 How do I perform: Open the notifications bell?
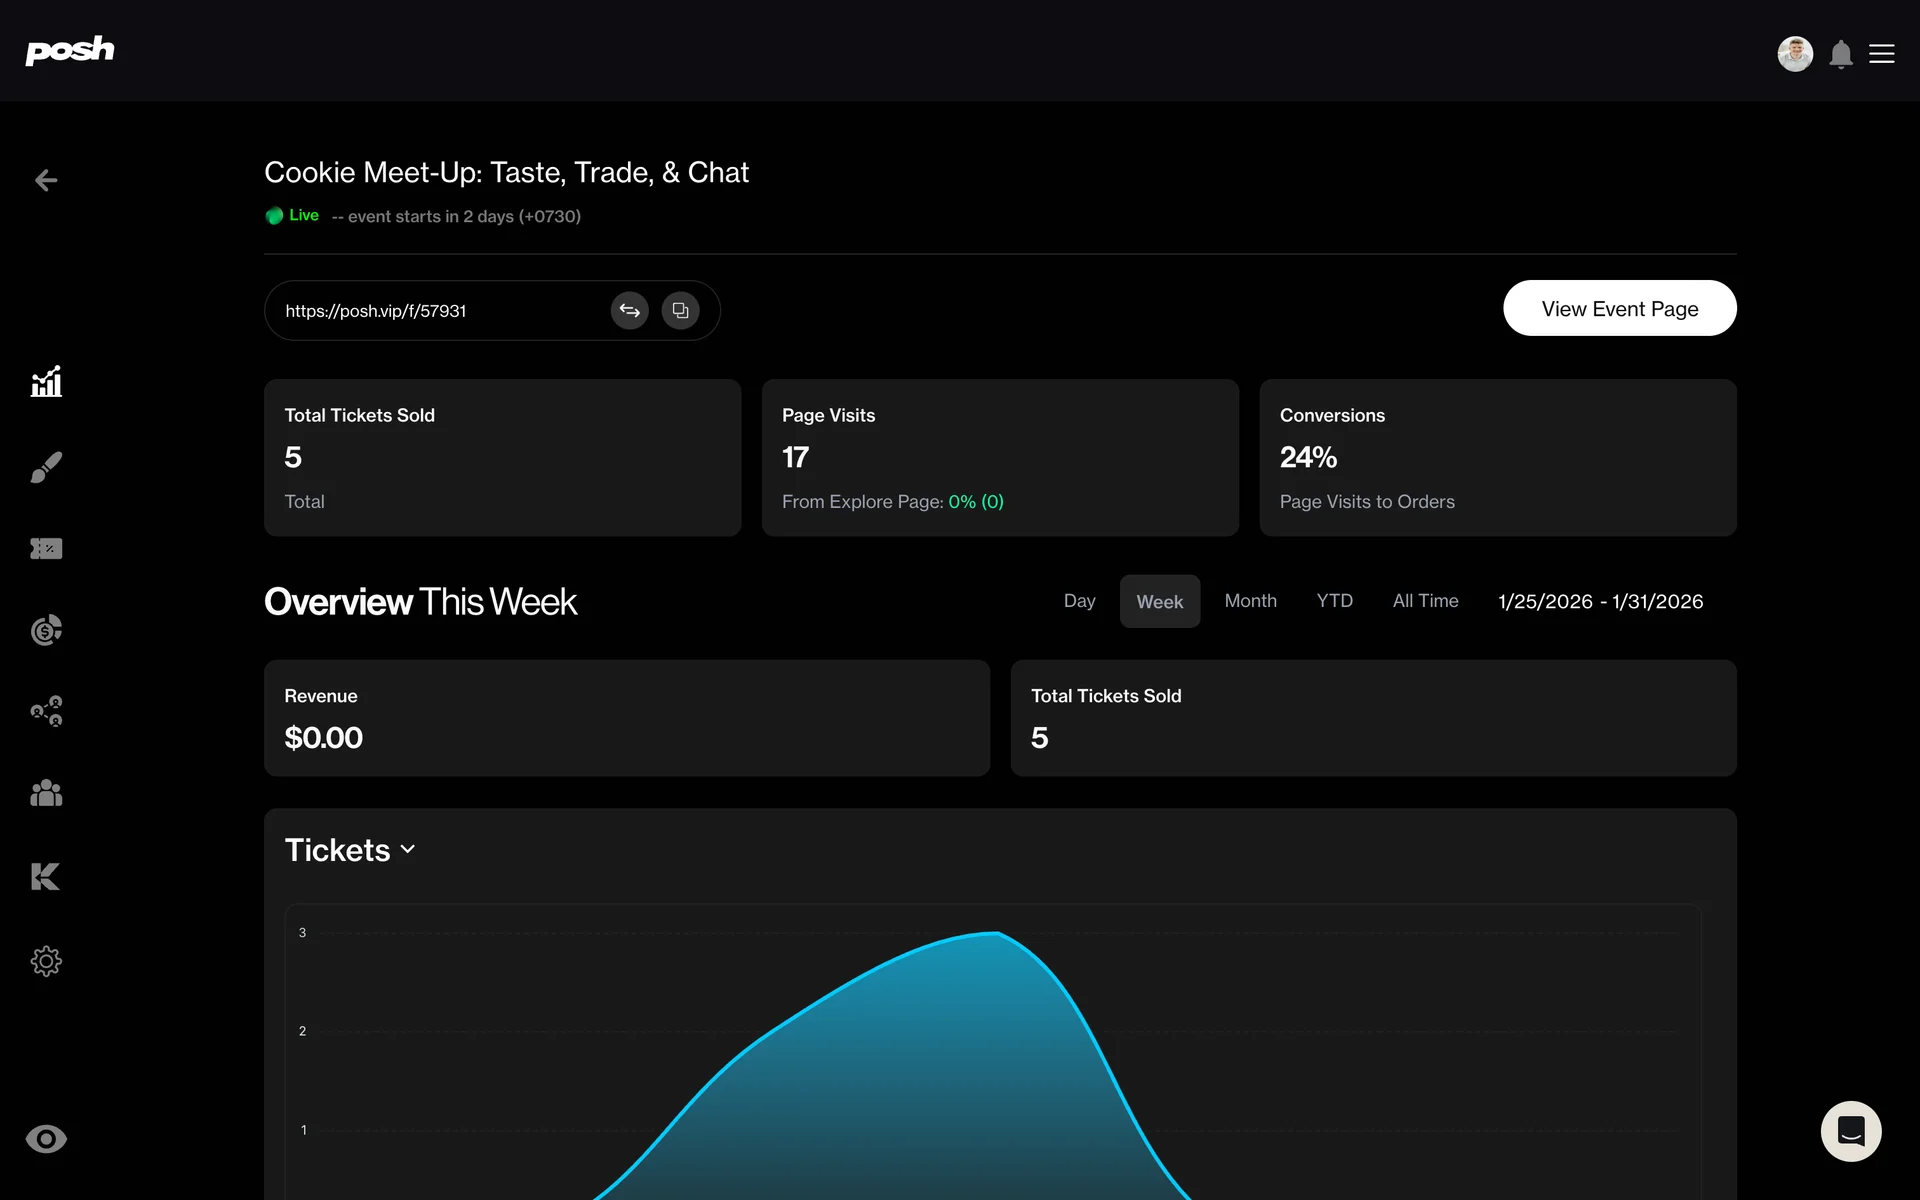pos(1840,54)
